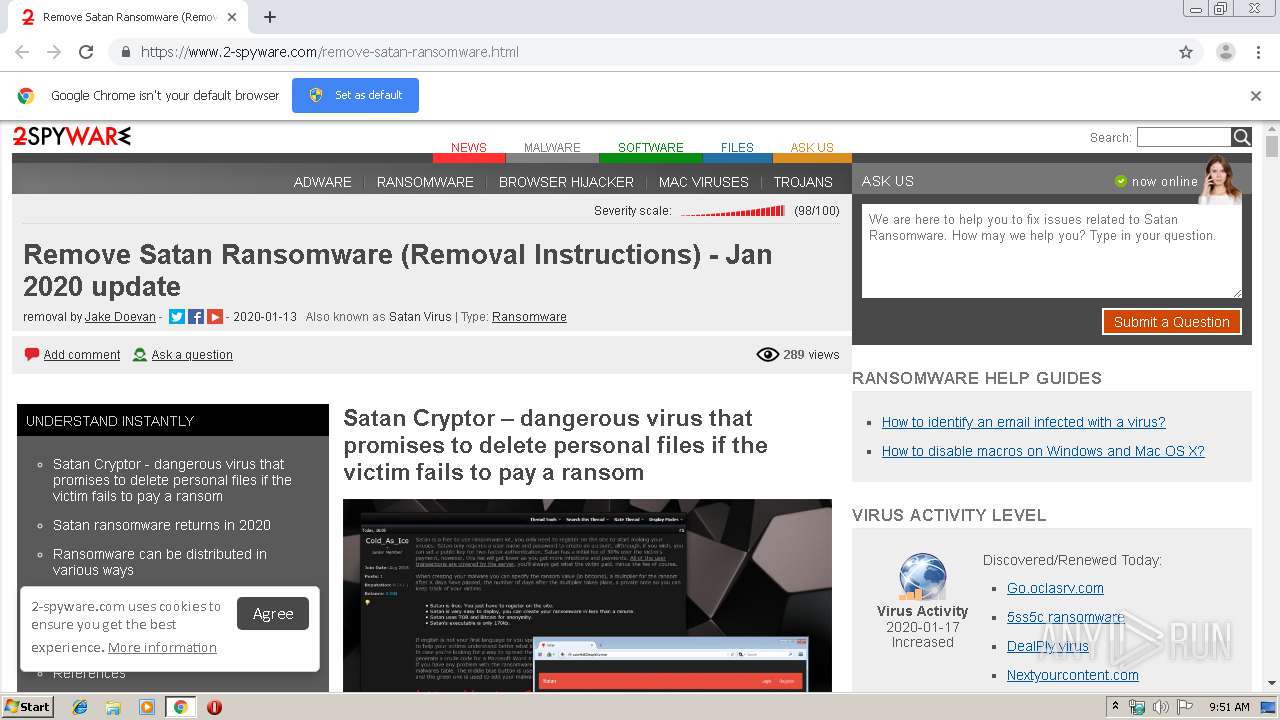Select ADWARE category
The height and width of the screenshot is (720, 1280).
pos(323,182)
